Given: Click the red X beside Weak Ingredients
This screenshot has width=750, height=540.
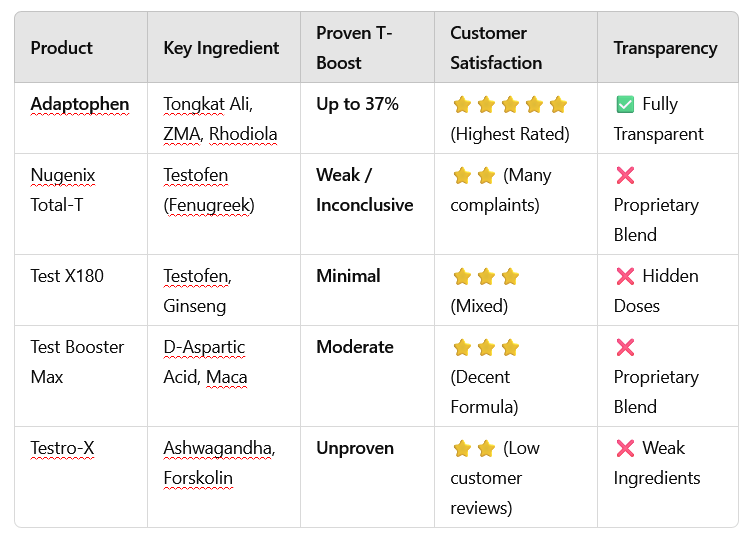Looking at the screenshot, I should coord(625,448).
